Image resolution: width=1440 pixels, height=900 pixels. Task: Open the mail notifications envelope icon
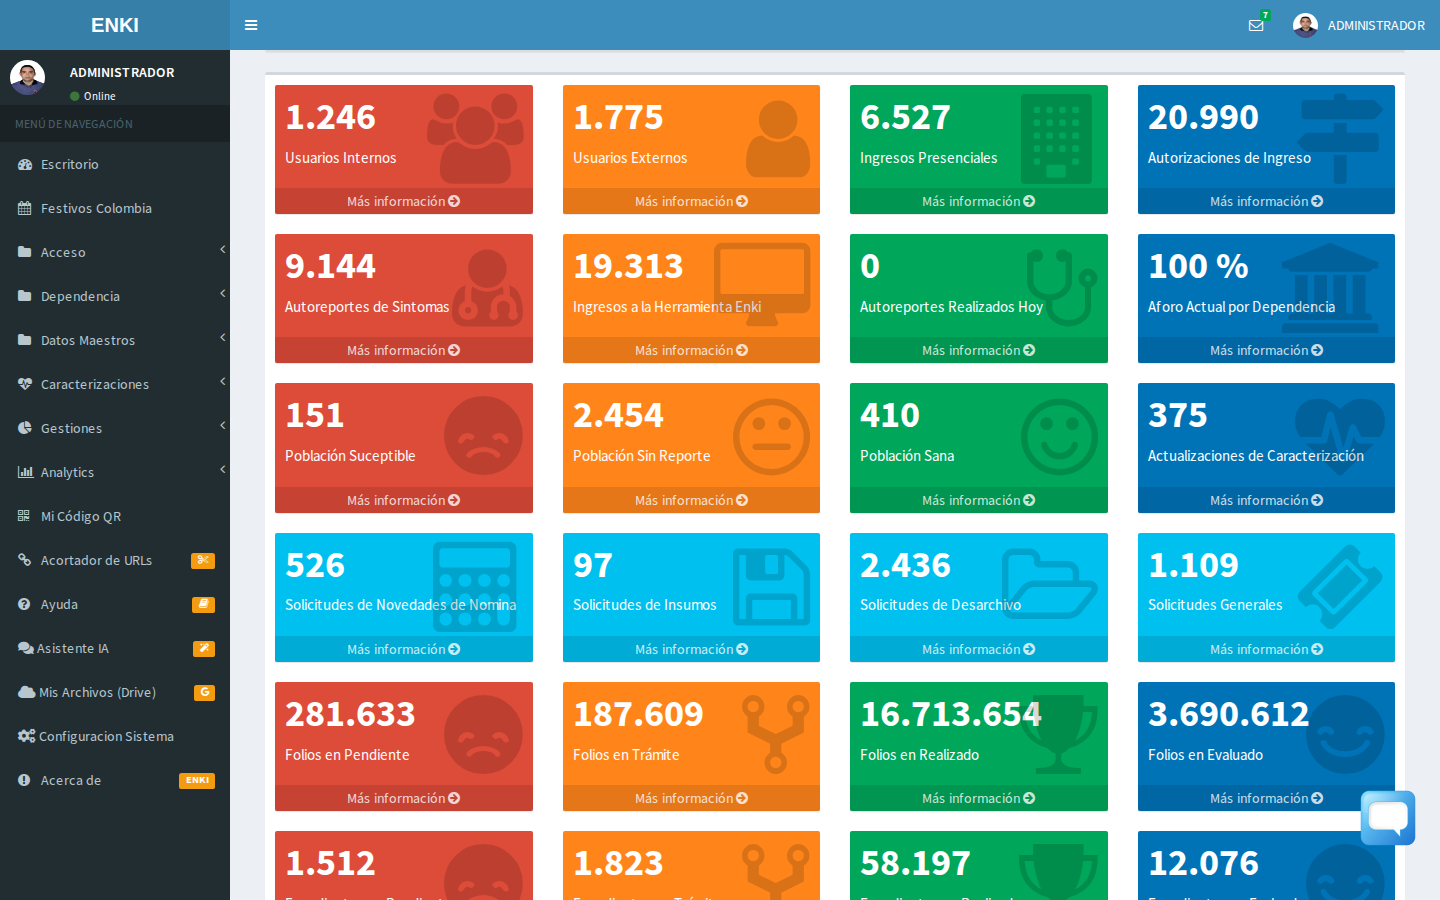coord(1256,26)
